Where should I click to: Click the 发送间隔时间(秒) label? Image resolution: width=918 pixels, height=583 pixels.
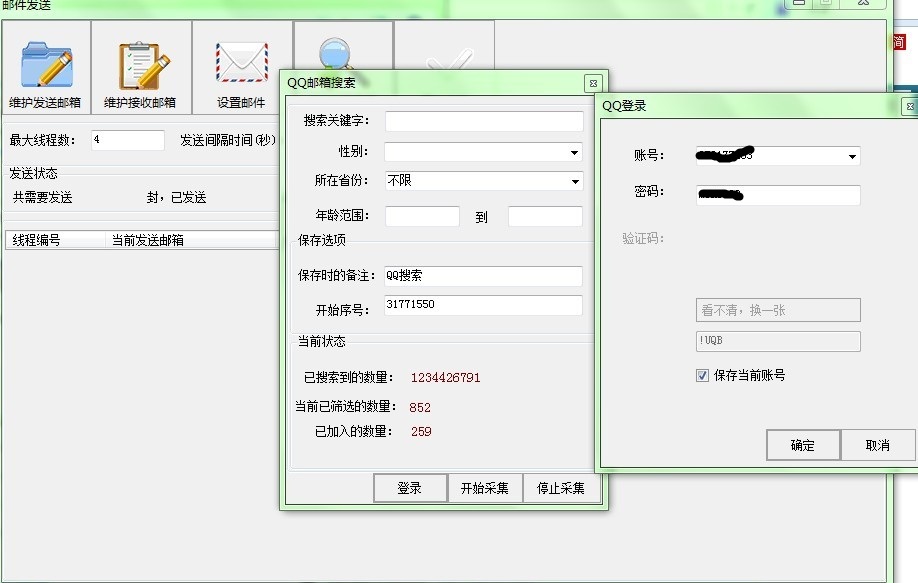coord(228,140)
